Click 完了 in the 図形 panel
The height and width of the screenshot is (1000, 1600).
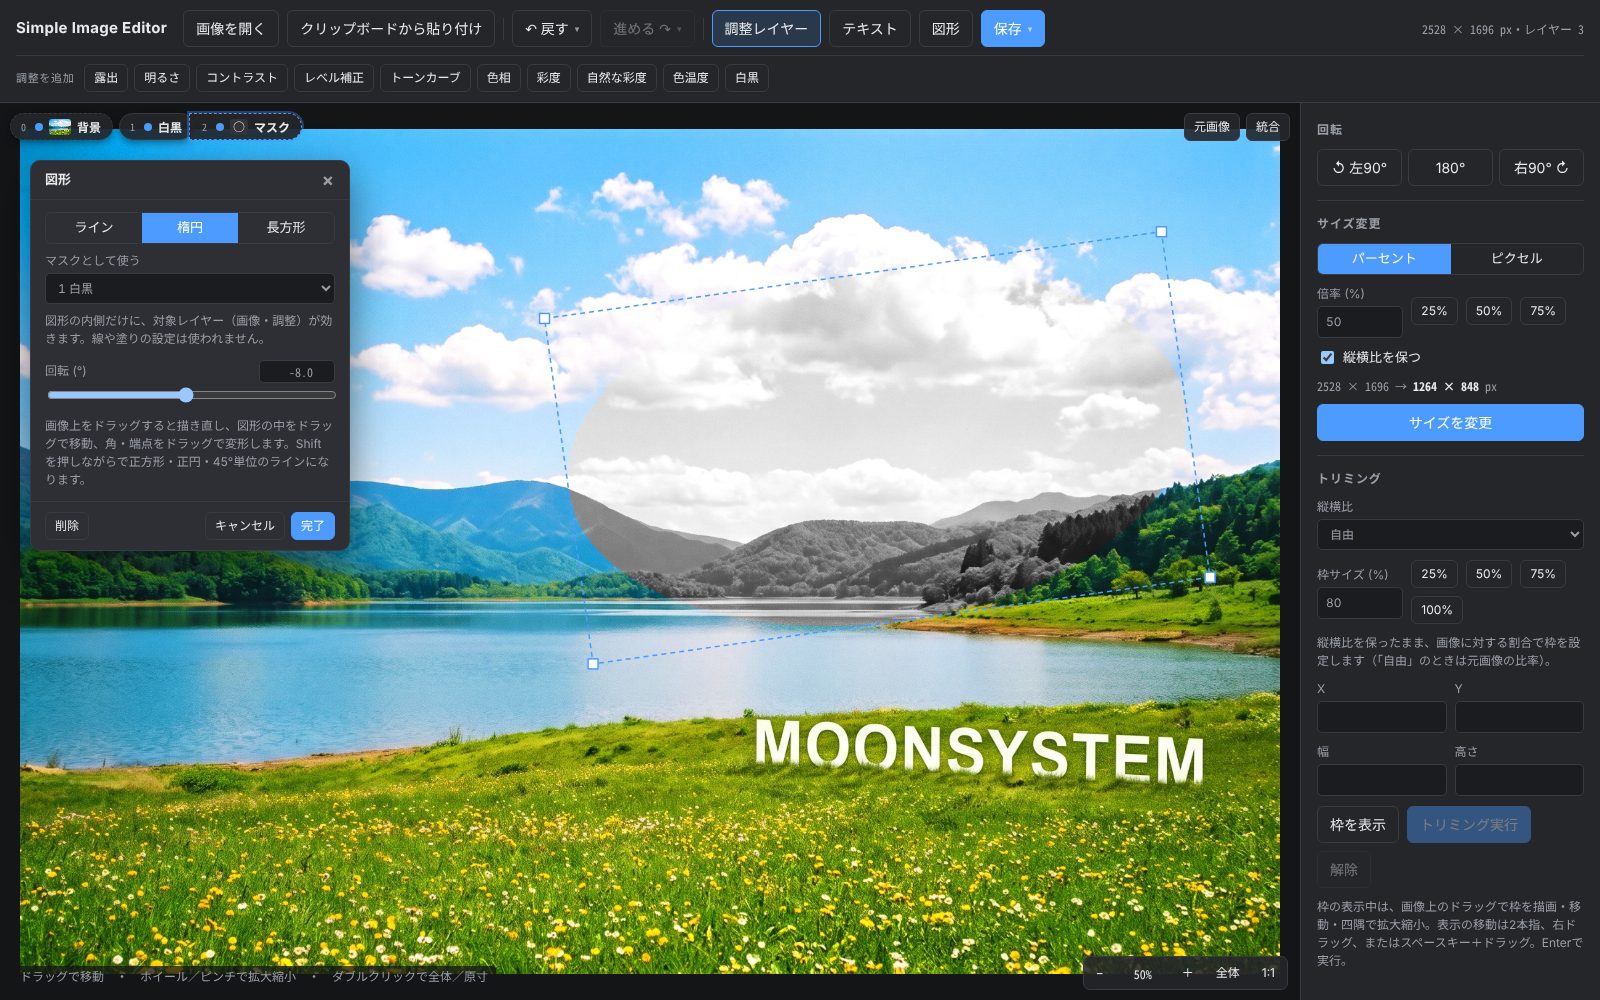pyautogui.click(x=313, y=526)
